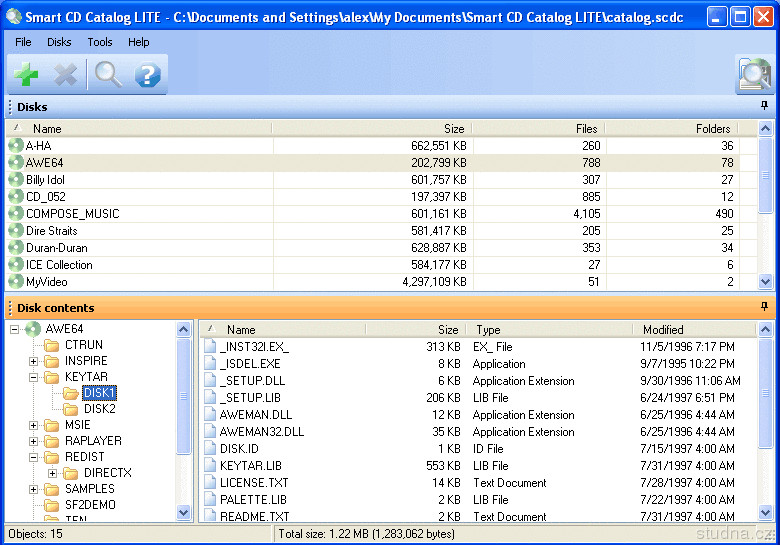Collapse the REDIST folder node
This screenshot has height=545, width=780.
tap(33, 457)
